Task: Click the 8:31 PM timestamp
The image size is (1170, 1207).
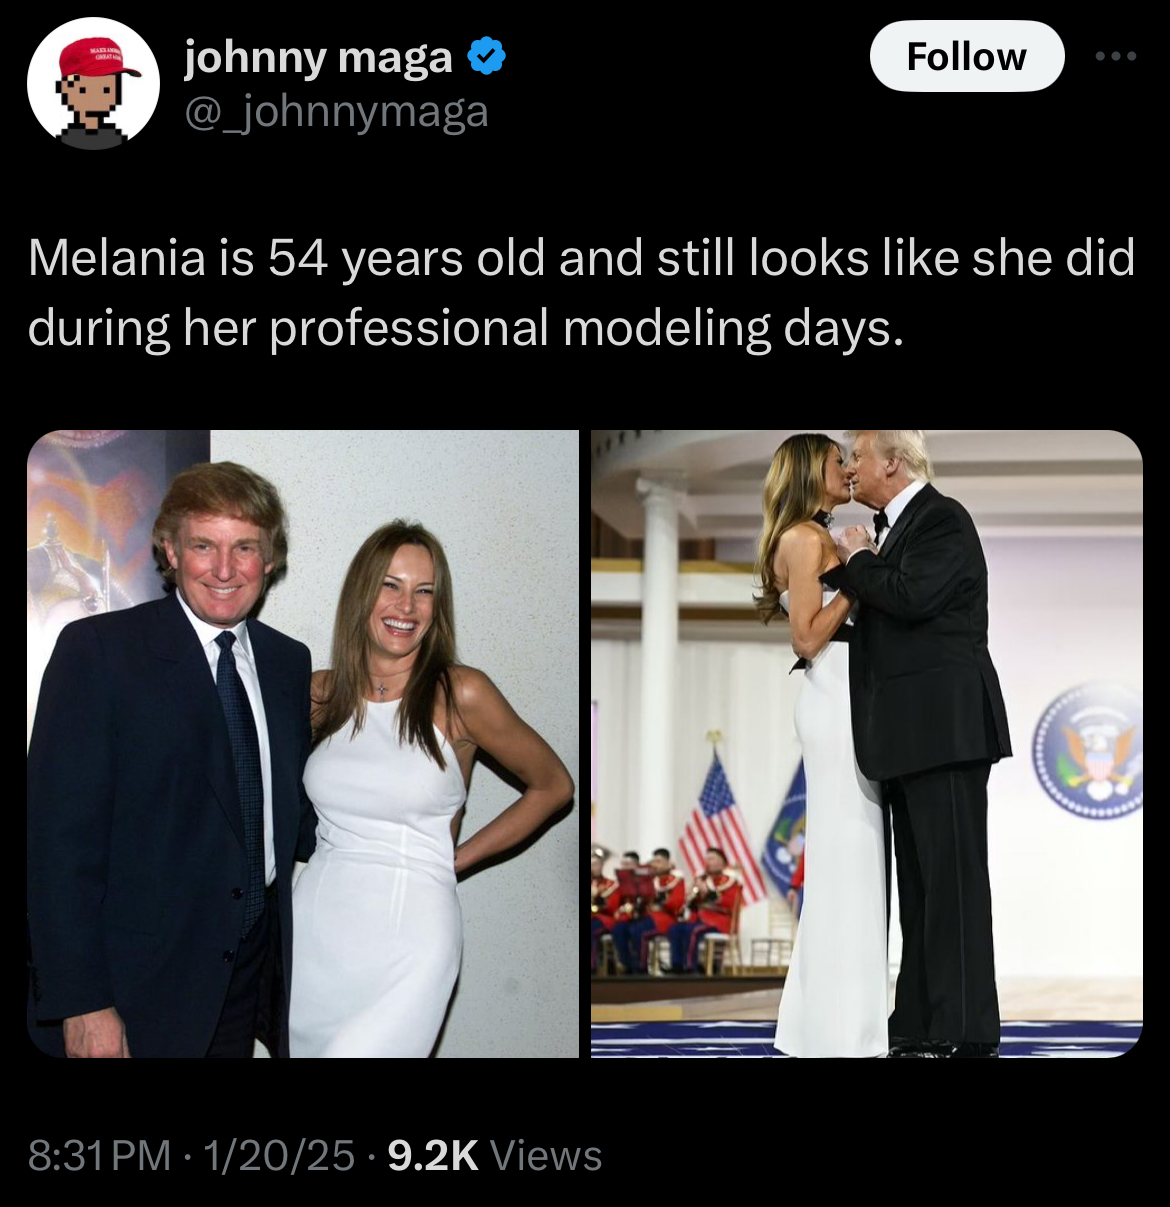Action: pyautogui.click(x=100, y=1155)
